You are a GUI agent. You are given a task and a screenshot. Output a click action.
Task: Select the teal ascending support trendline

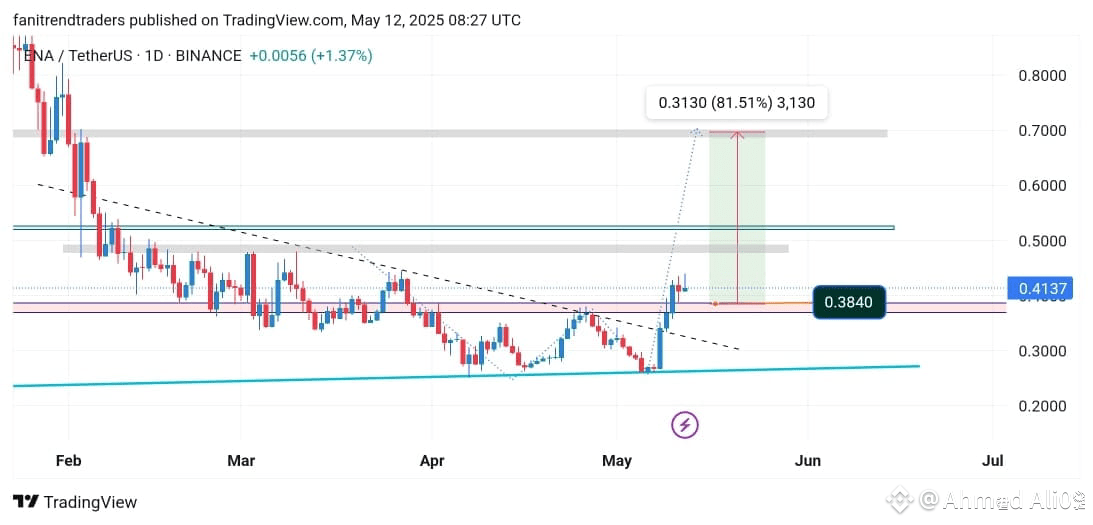pyautogui.click(x=466, y=376)
